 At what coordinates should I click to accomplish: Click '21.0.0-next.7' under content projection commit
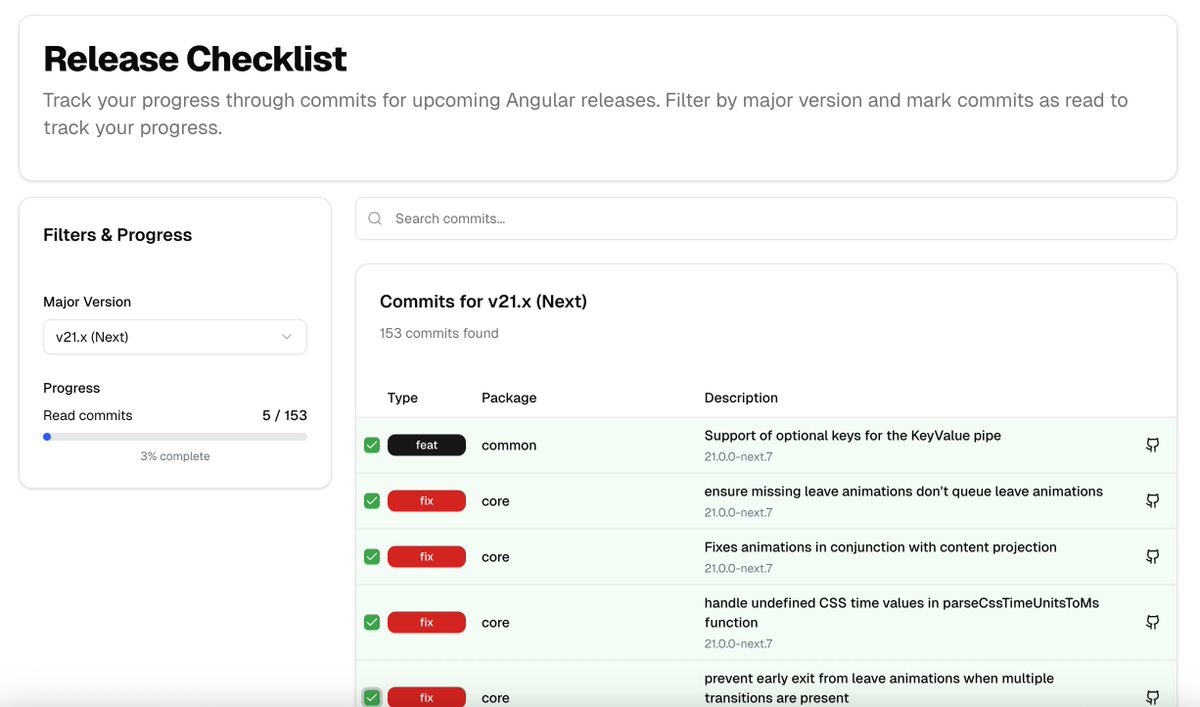click(x=739, y=569)
